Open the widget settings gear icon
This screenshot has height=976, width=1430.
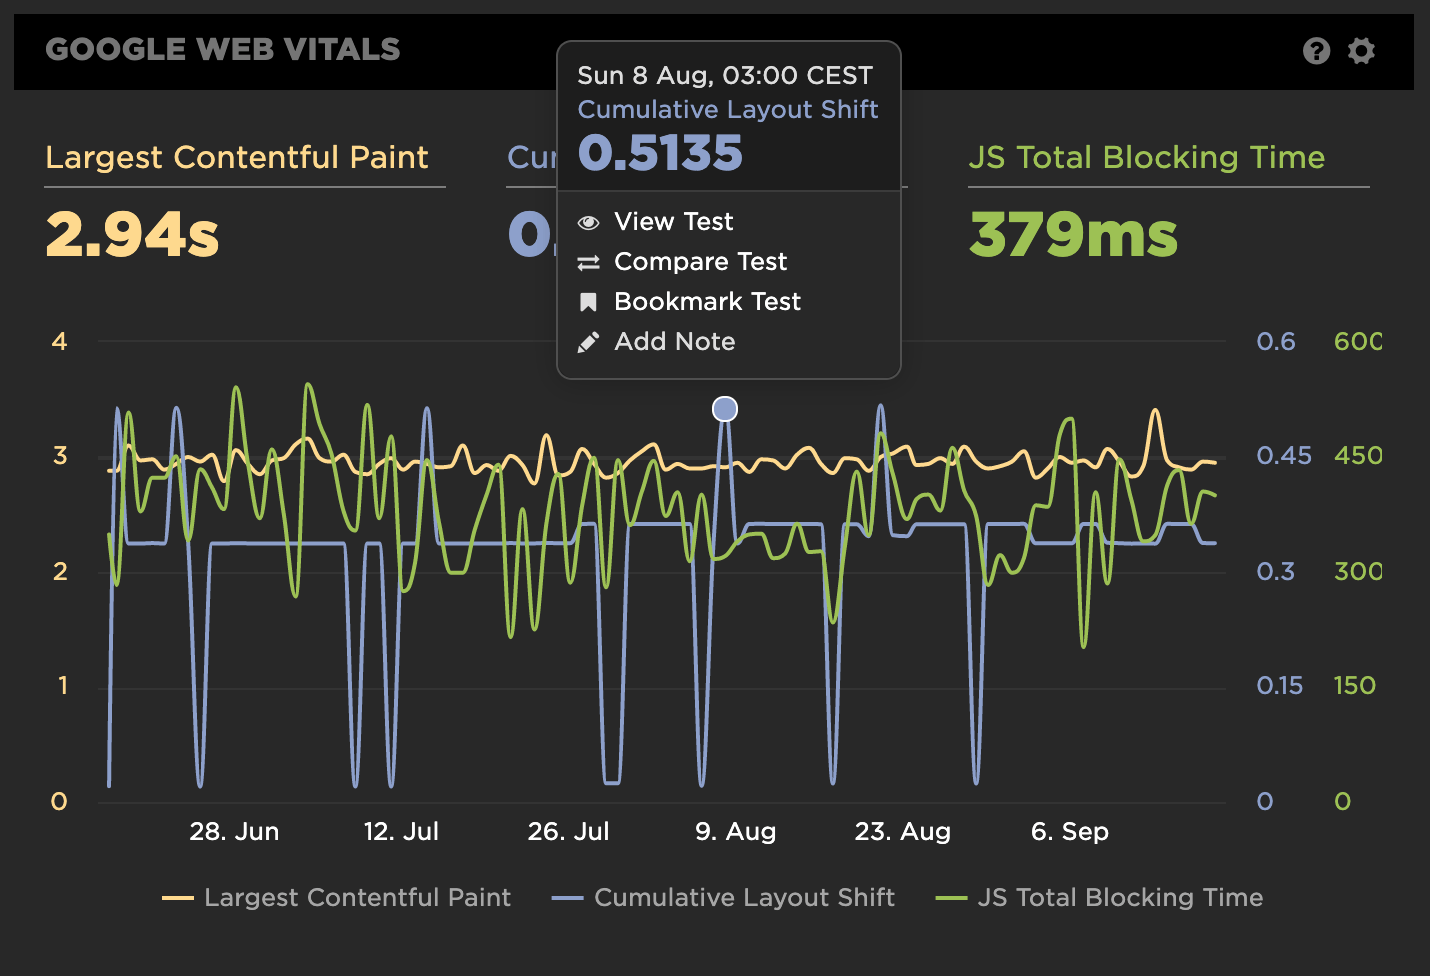point(1361,51)
